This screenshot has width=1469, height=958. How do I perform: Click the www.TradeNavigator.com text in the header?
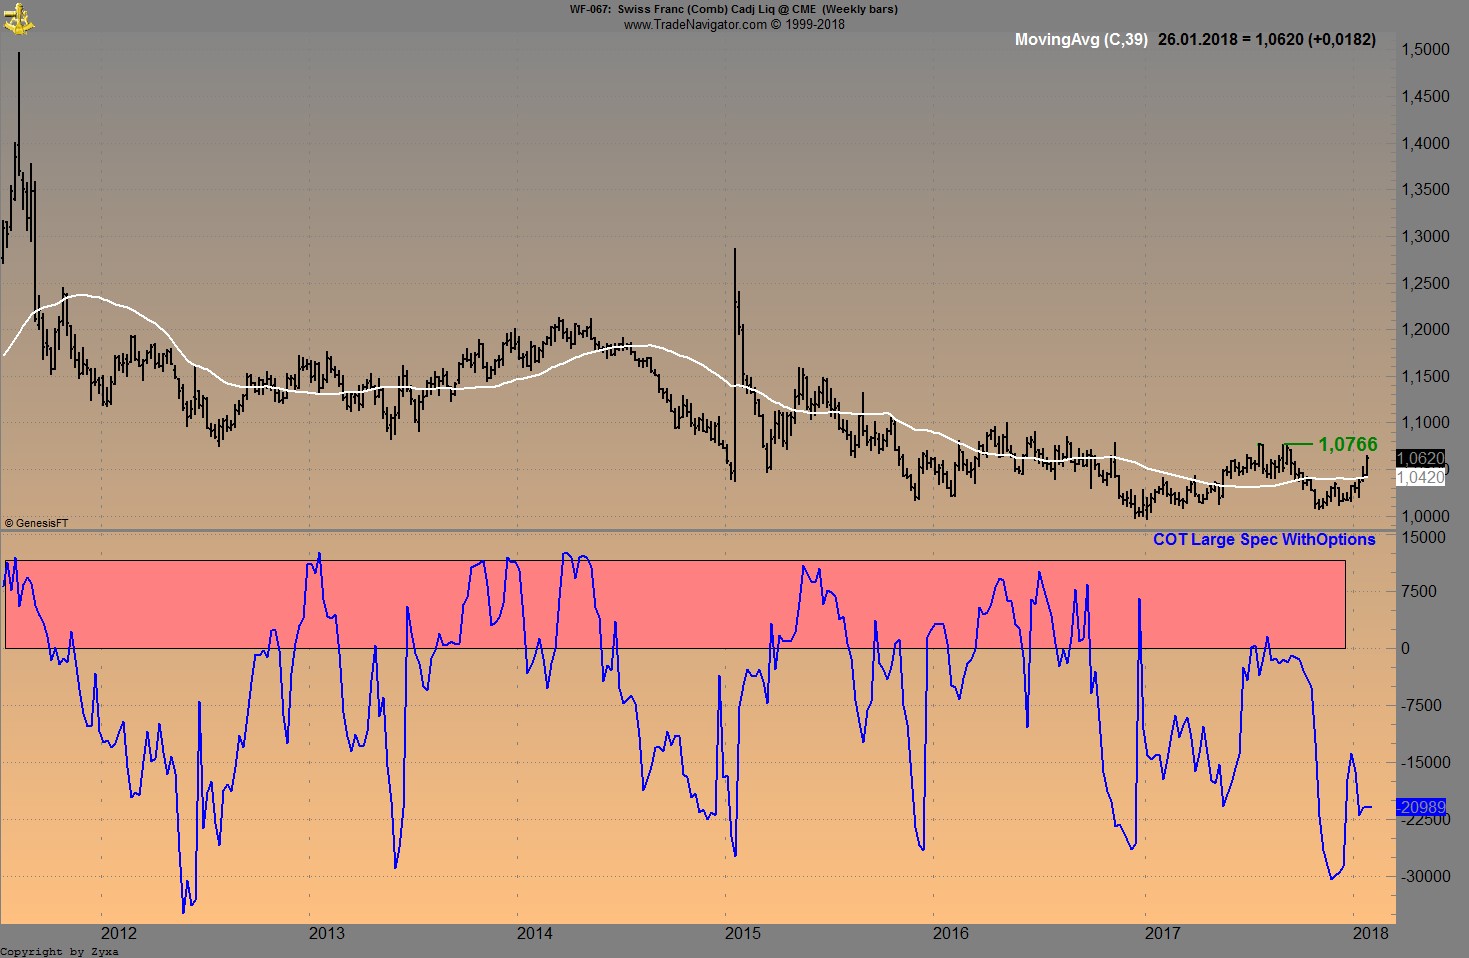(695, 24)
